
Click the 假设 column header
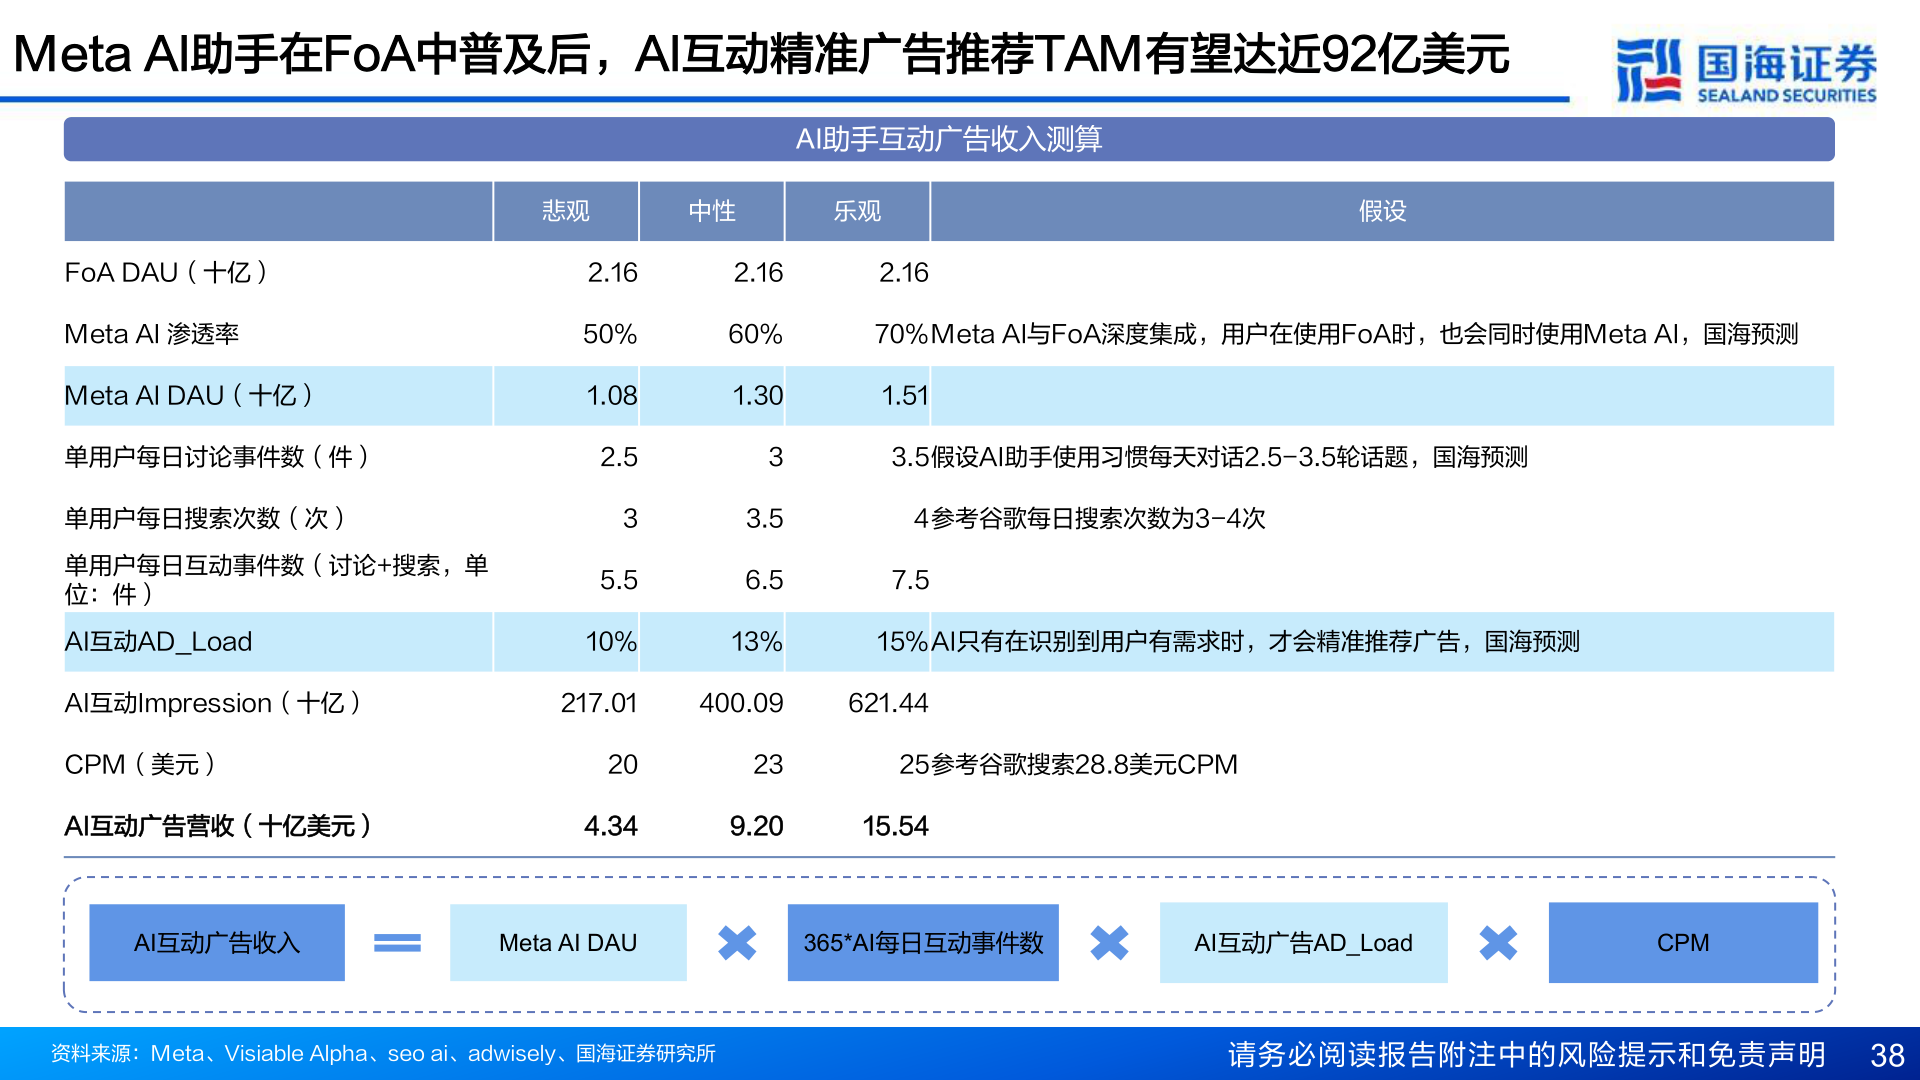[x=1382, y=211]
